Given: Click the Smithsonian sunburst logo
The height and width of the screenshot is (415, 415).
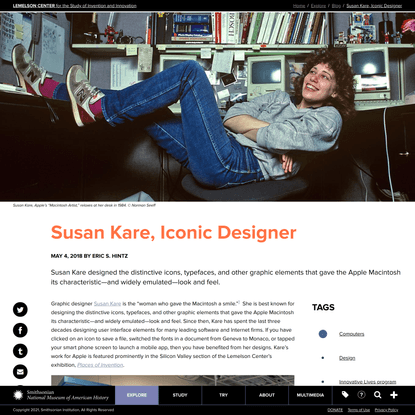Looking at the screenshot, I should (x=18, y=395).
